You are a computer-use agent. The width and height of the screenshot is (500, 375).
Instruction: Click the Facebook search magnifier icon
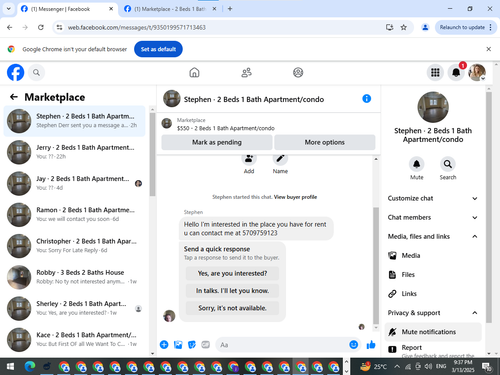[x=36, y=72]
